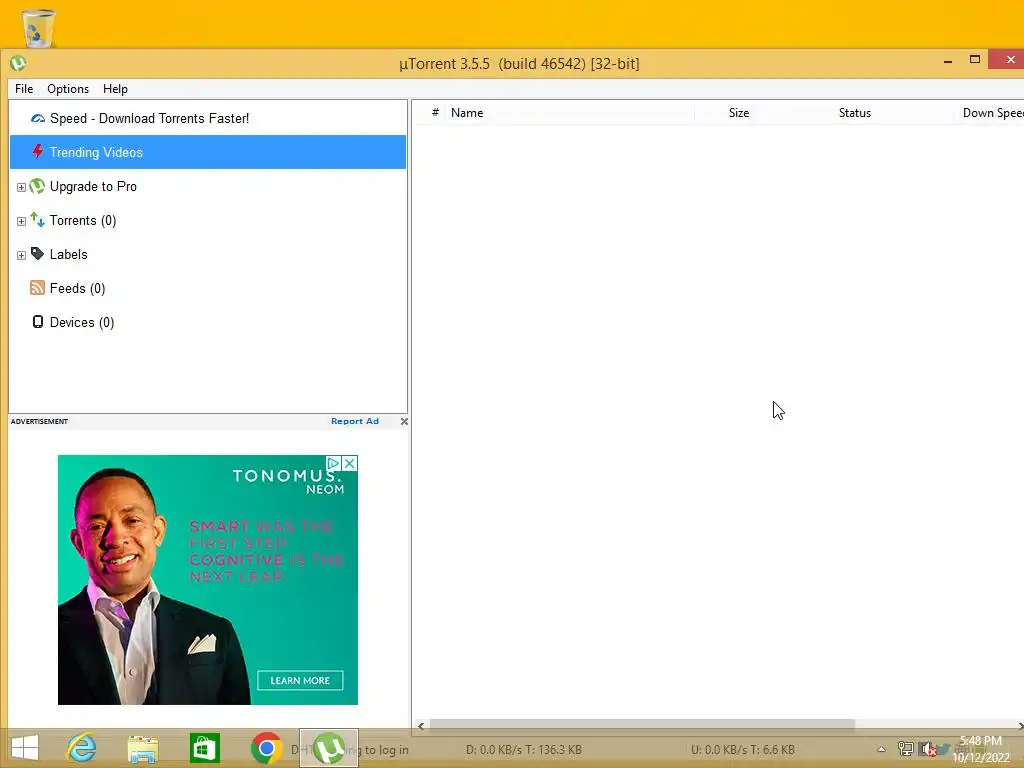This screenshot has height=768, width=1024.
Task: Click the uTorrent logo beside Upgrade to Pro
Action: pos(37,186)
